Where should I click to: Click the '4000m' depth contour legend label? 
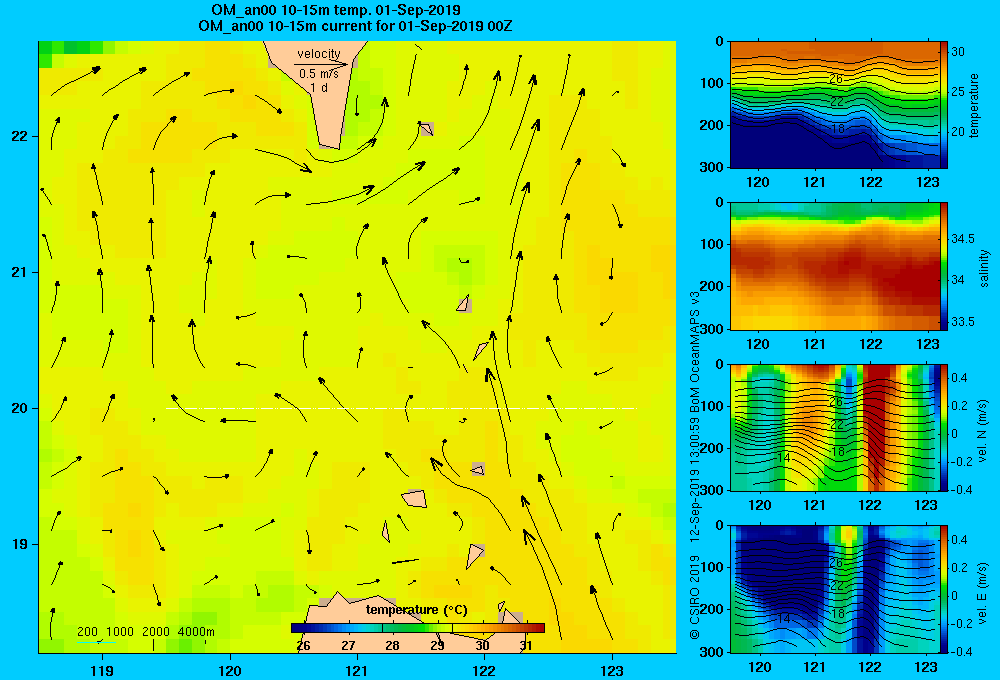196,632
